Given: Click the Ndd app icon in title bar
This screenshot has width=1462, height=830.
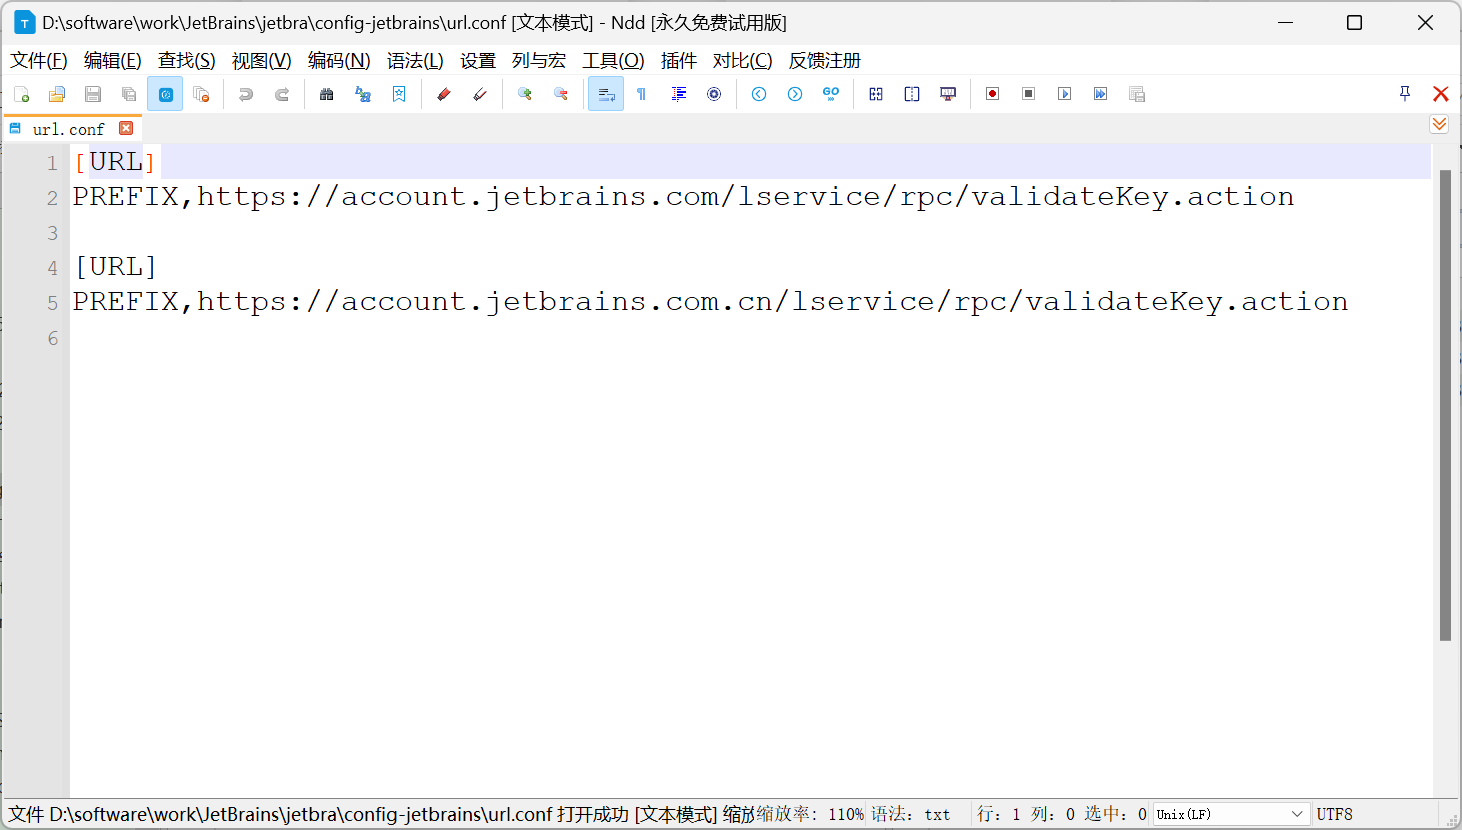Looking at the screenshot, I should pos(24,22).
